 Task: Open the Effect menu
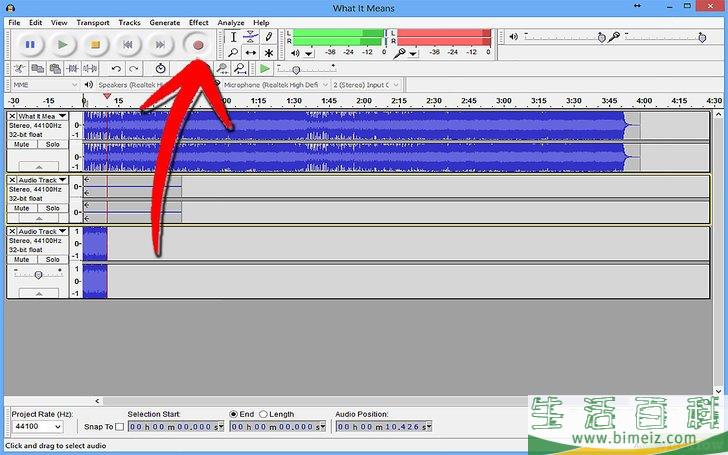tap(199, 22)
